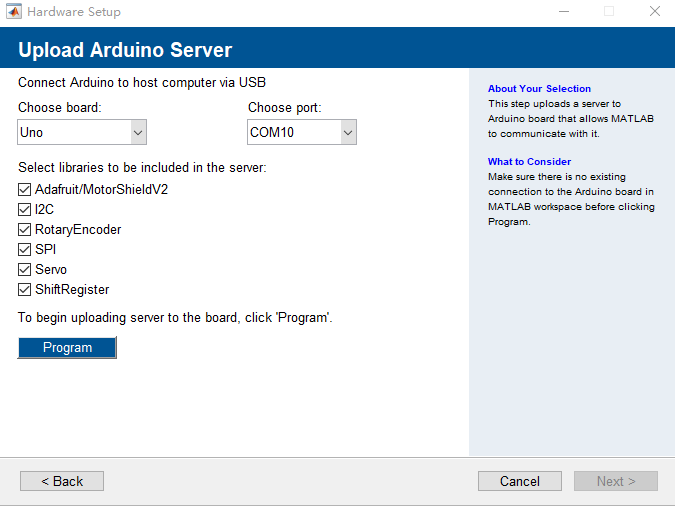Uncheck the Adafruit/MotorShieldV2 library checkbox
The width and height of the screenshot is (675, 506).
(x=25, y=189)
